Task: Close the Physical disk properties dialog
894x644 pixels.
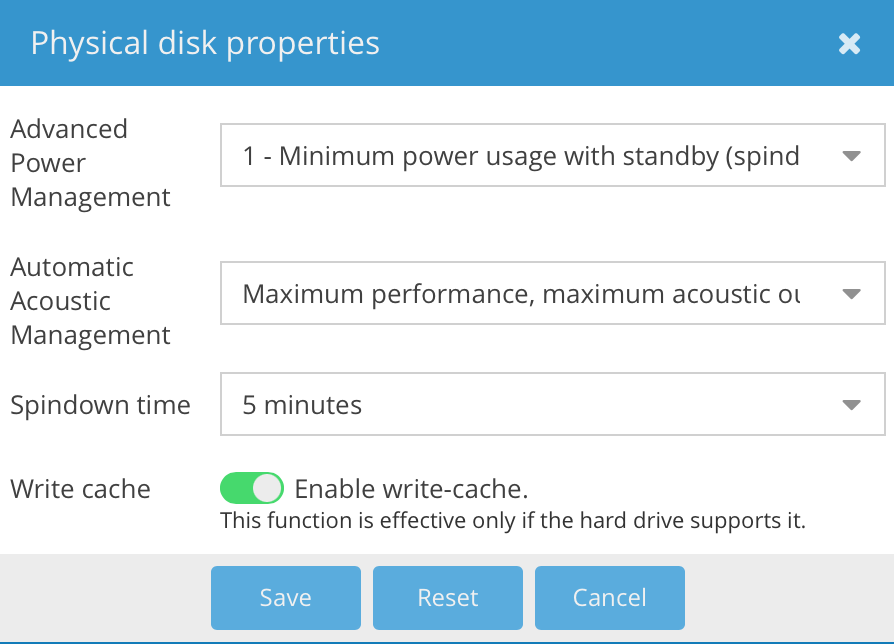Action: (x=849, y=43)
